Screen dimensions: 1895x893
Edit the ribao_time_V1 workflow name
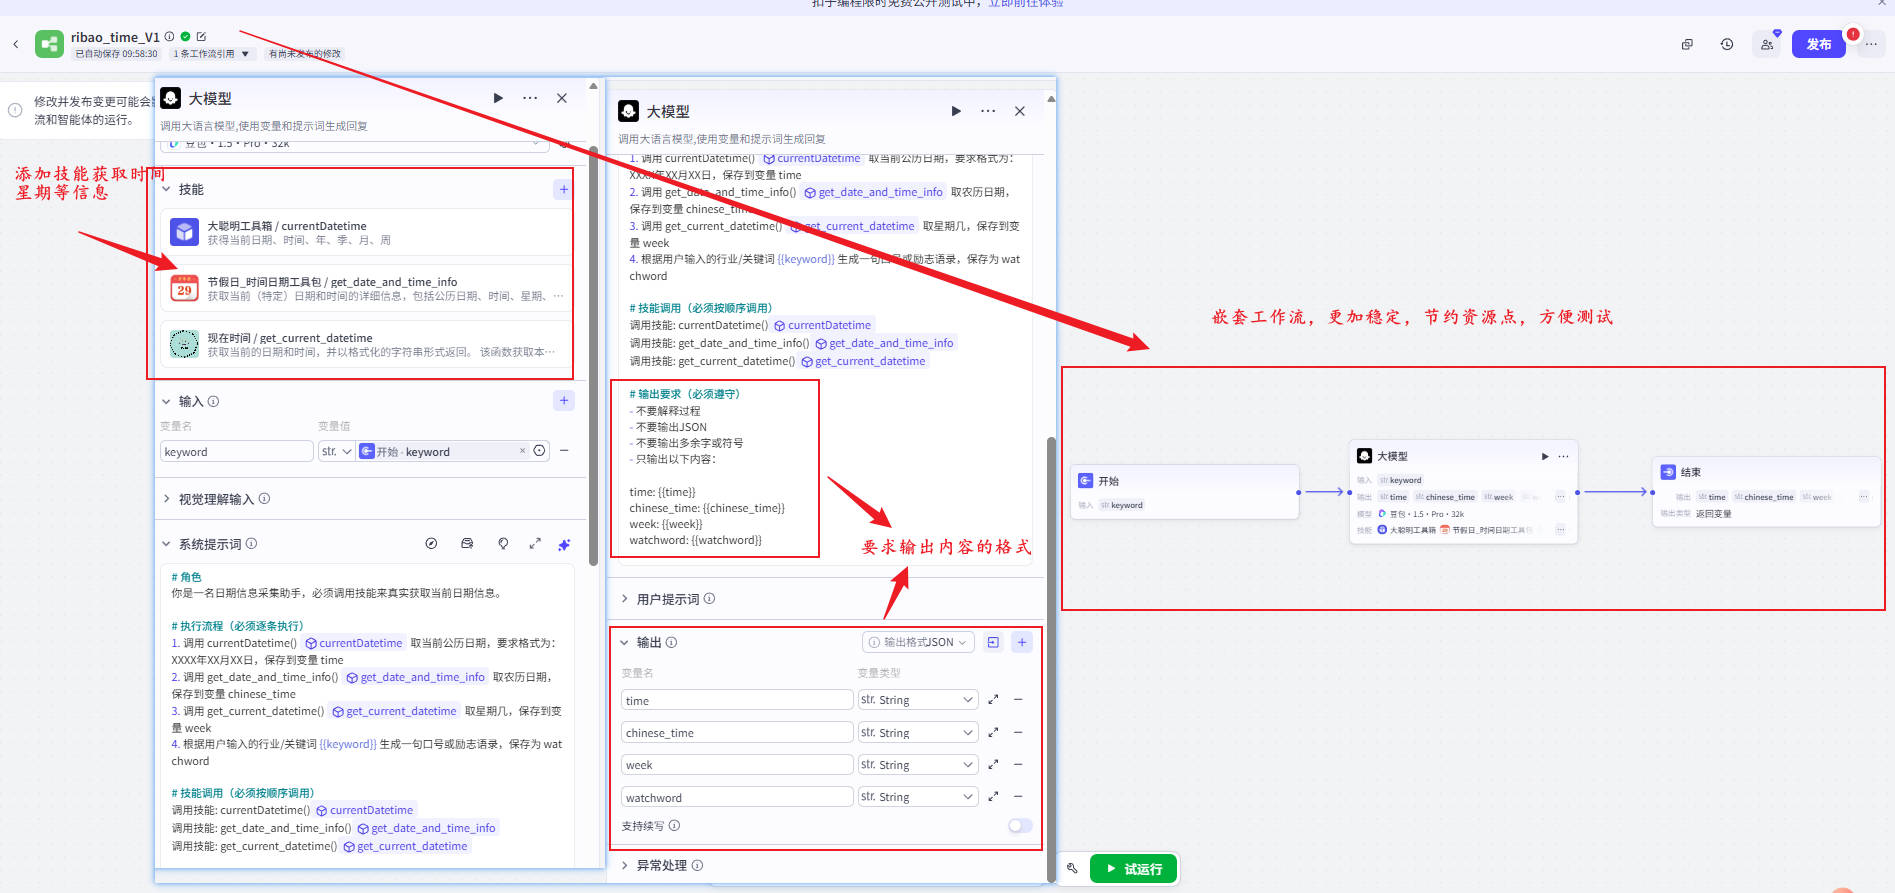point(201,36)
